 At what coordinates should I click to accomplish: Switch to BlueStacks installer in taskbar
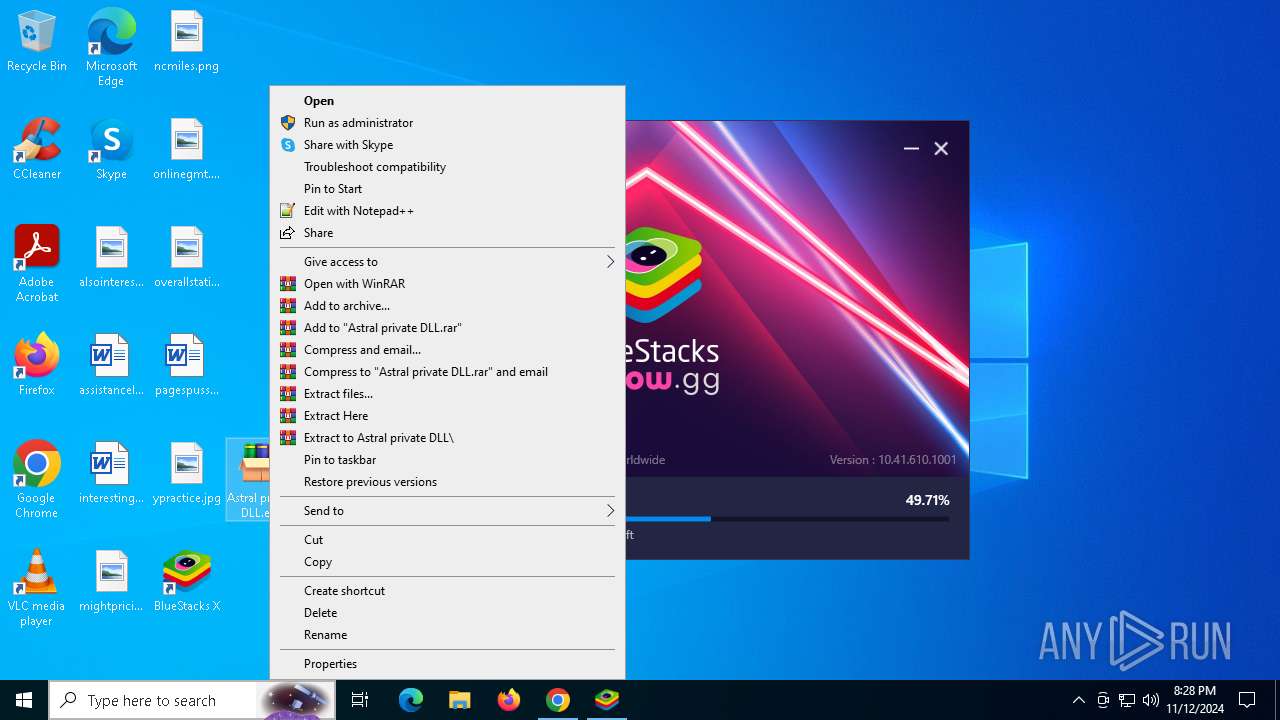click(x=607, y=700)
